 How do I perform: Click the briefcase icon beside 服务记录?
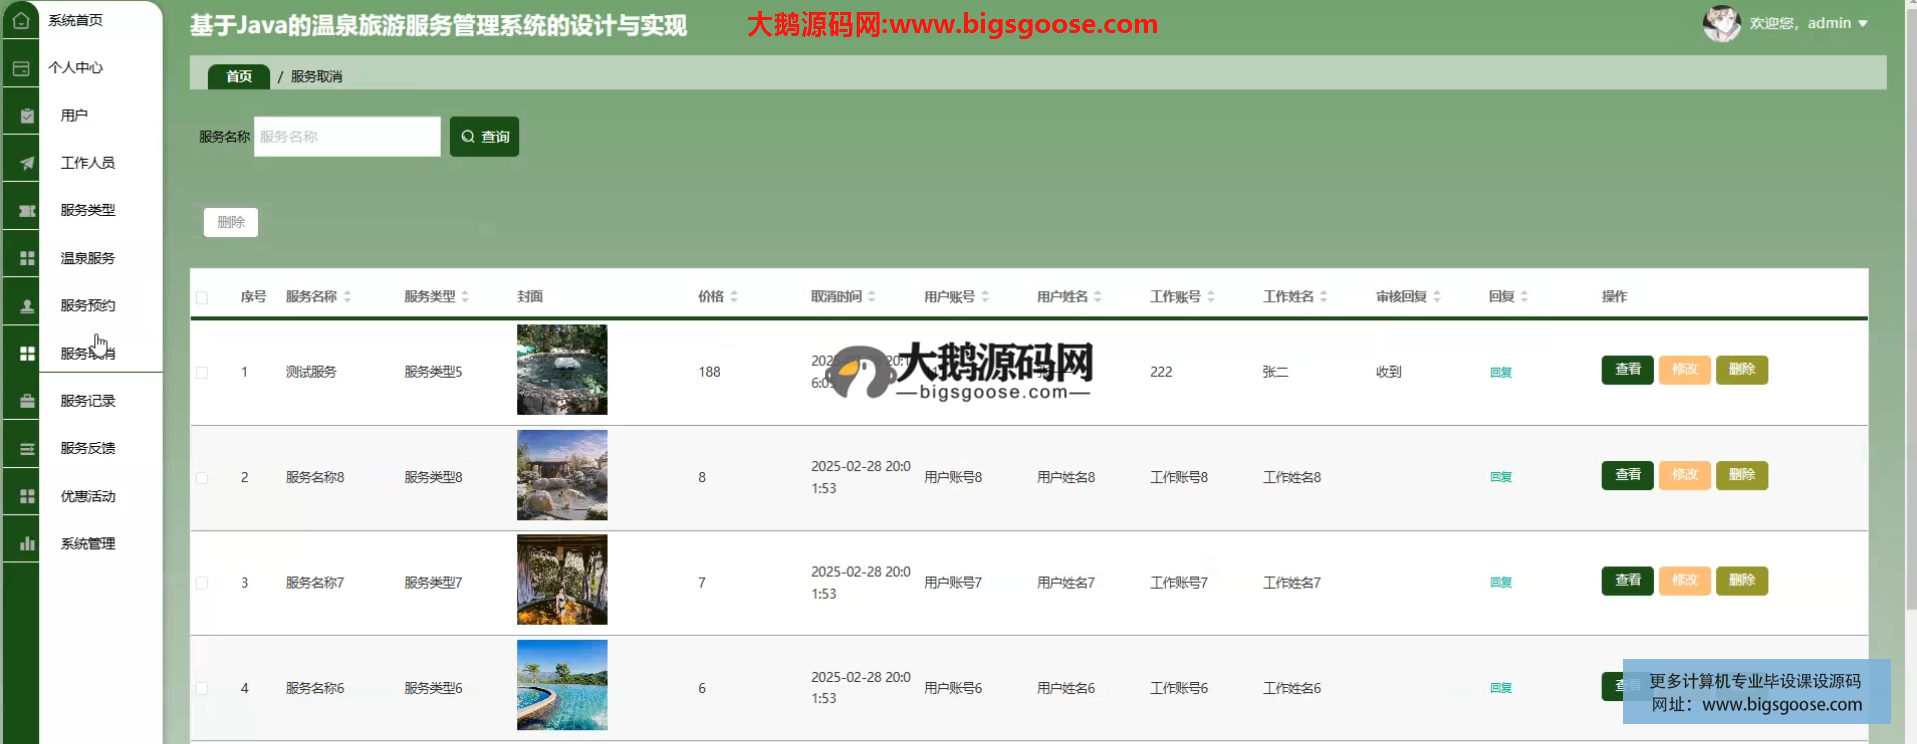27,401
